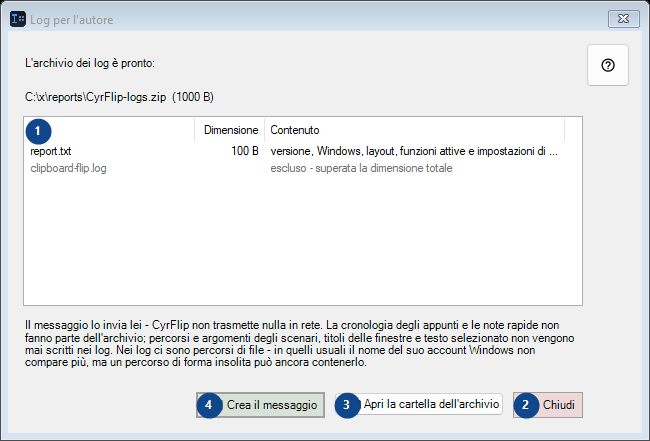This screenshot has height=441, width=650.
Task: Click the Crea il messaggio button
Action: pyautogui.click(x=260, y=405)
